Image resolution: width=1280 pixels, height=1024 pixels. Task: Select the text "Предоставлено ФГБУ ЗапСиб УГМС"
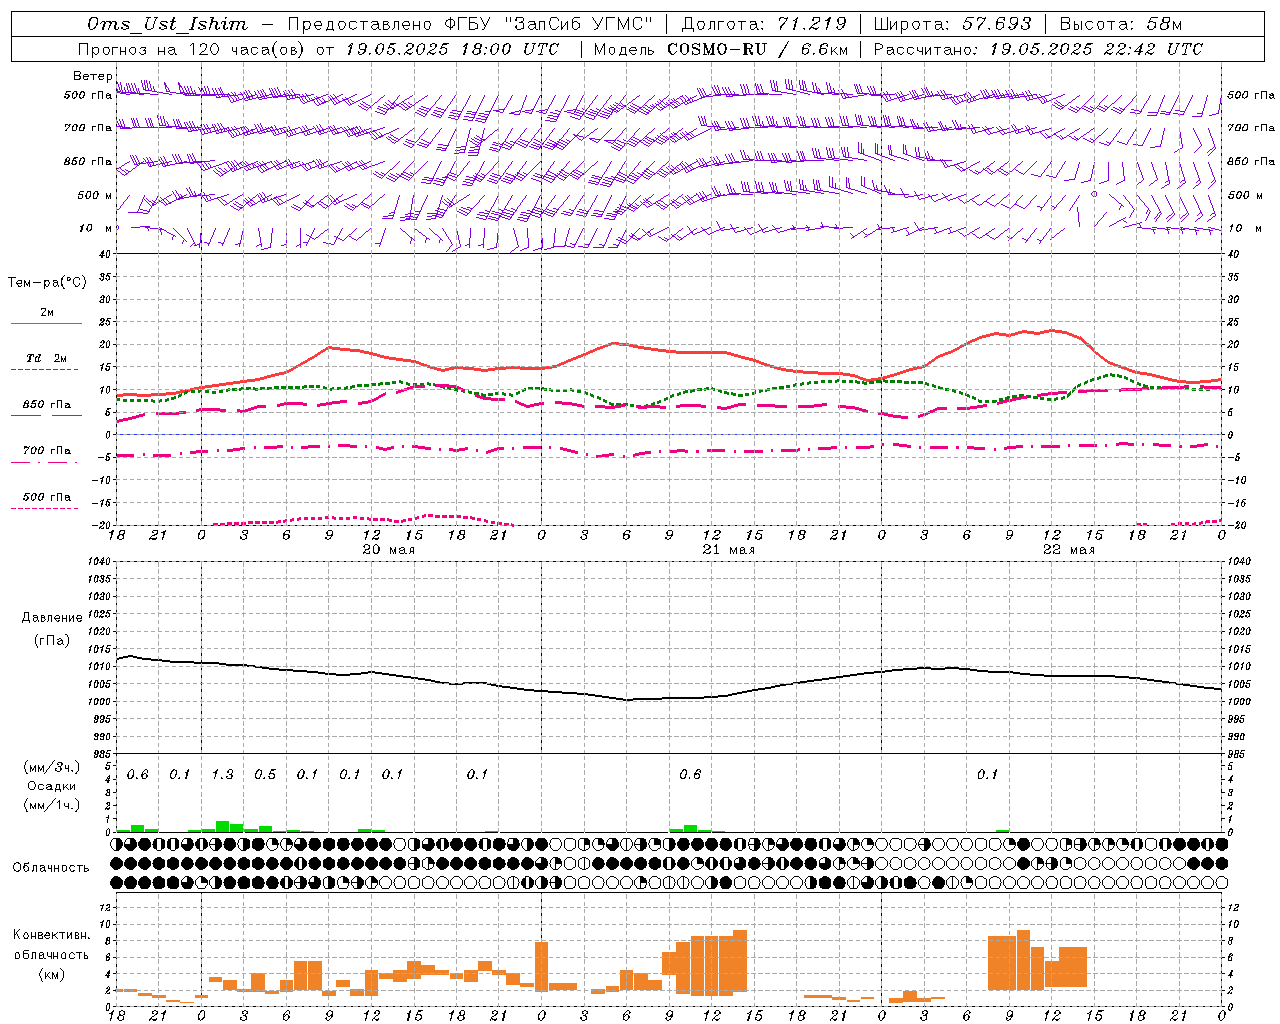(x=470, y=24)
